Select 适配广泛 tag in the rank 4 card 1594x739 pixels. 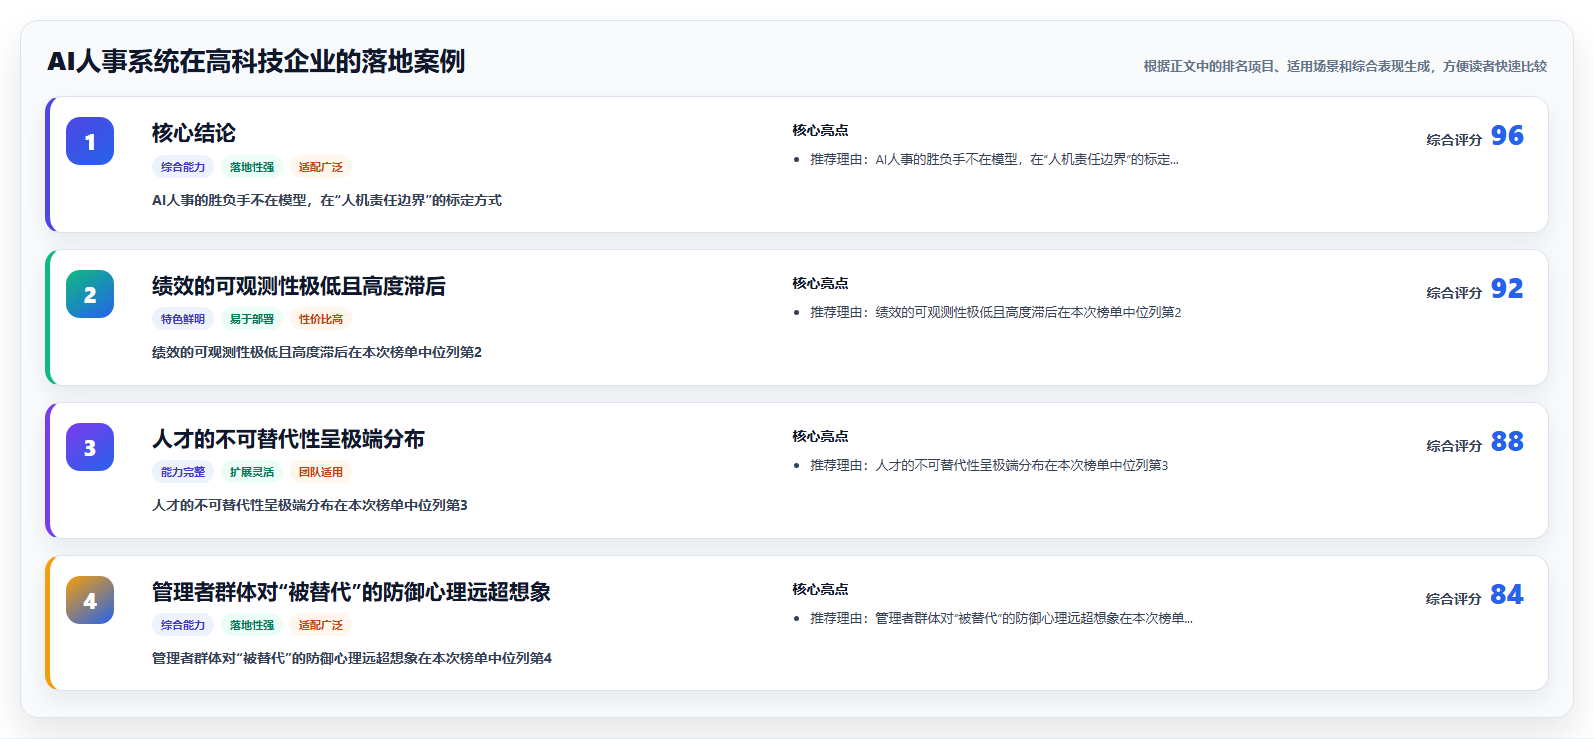tap(321, 625)
